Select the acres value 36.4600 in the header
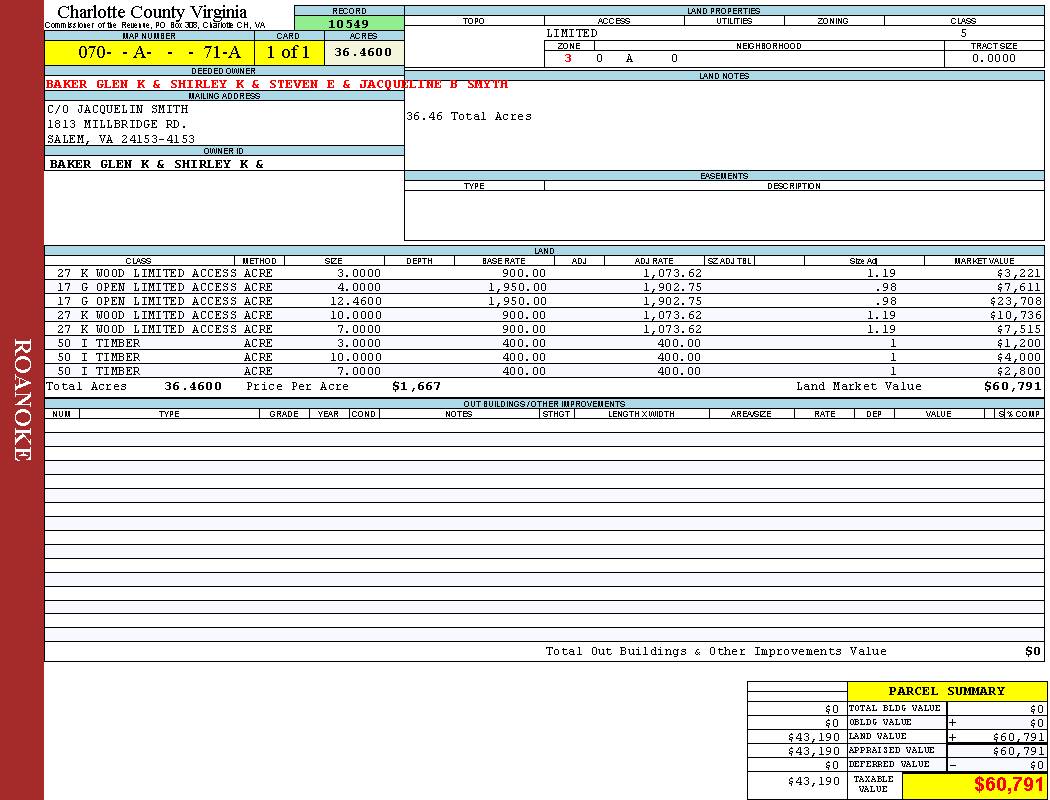 point(363,52)
